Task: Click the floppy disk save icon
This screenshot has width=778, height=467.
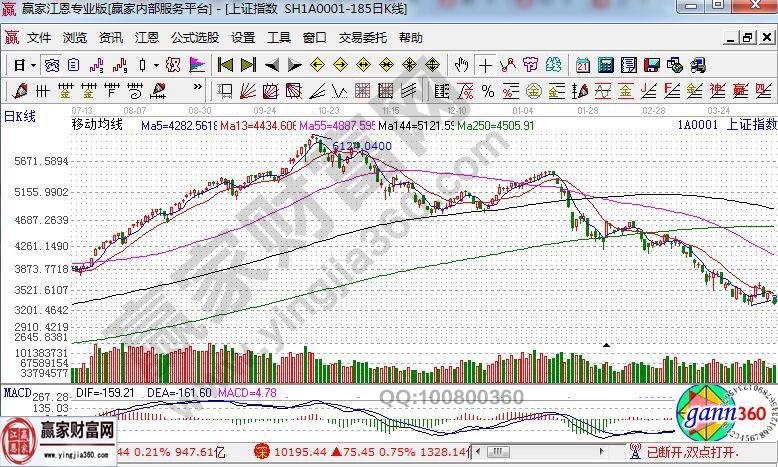Action: coord(652,65)
